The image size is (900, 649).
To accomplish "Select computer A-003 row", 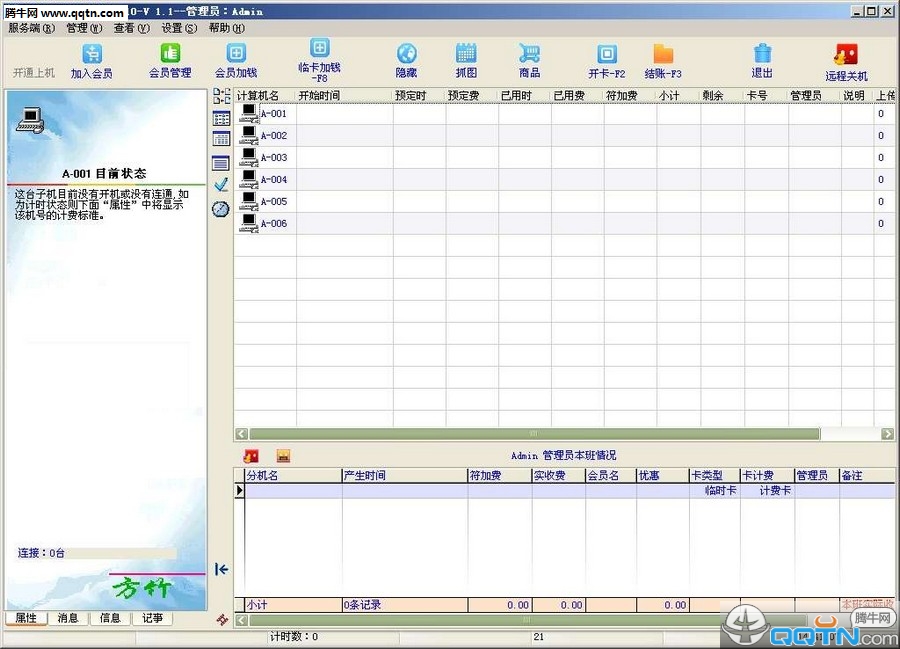I will (x=273, y=158).
